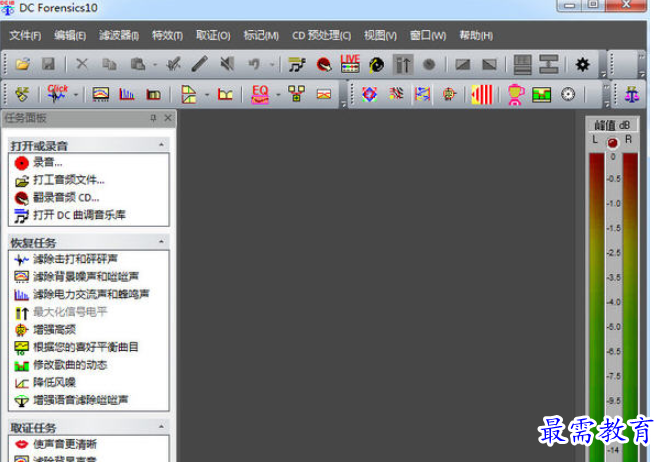Click the harmonic reject bars filter icon
Screen dimensions: 662x462
pos(127,94)
